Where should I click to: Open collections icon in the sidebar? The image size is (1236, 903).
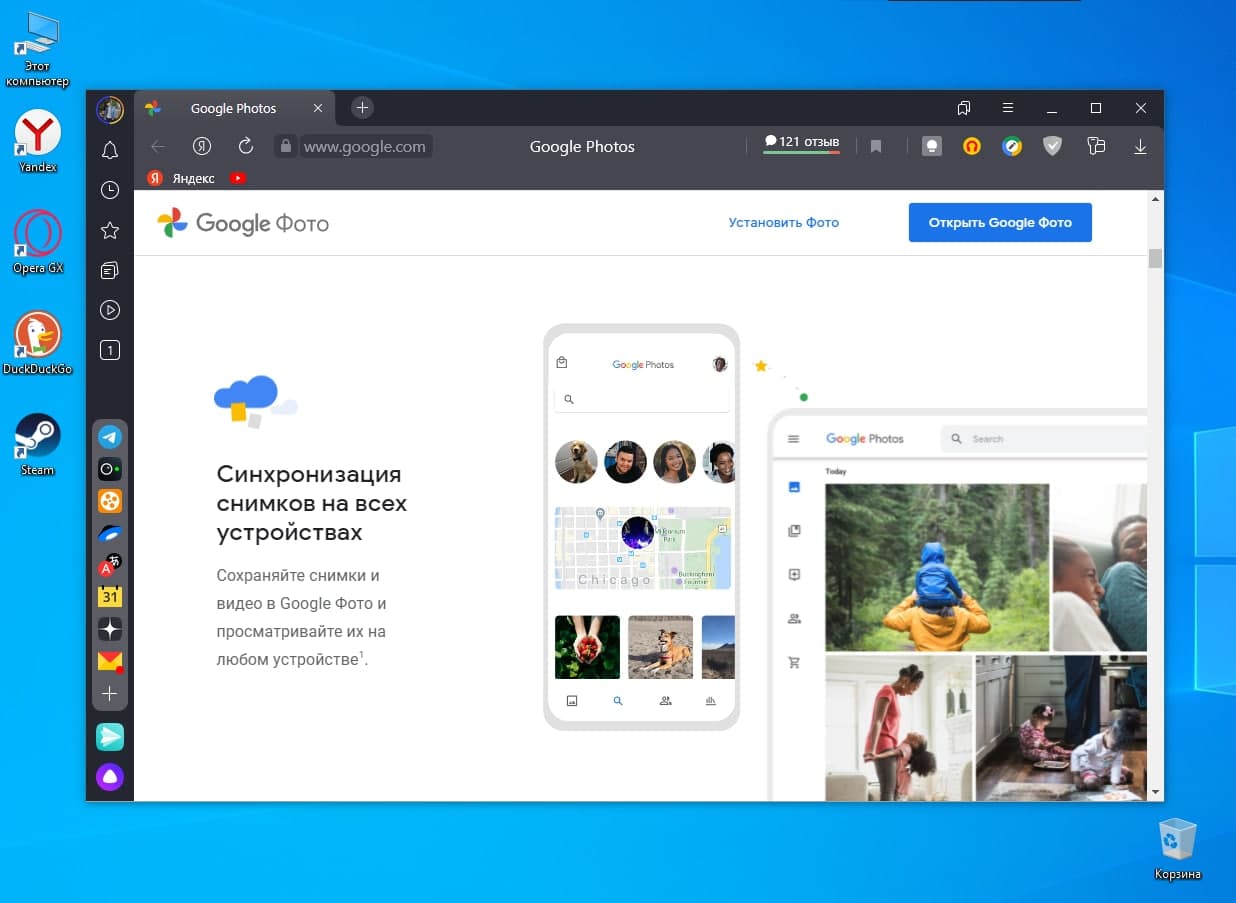(x=110, y=271)
